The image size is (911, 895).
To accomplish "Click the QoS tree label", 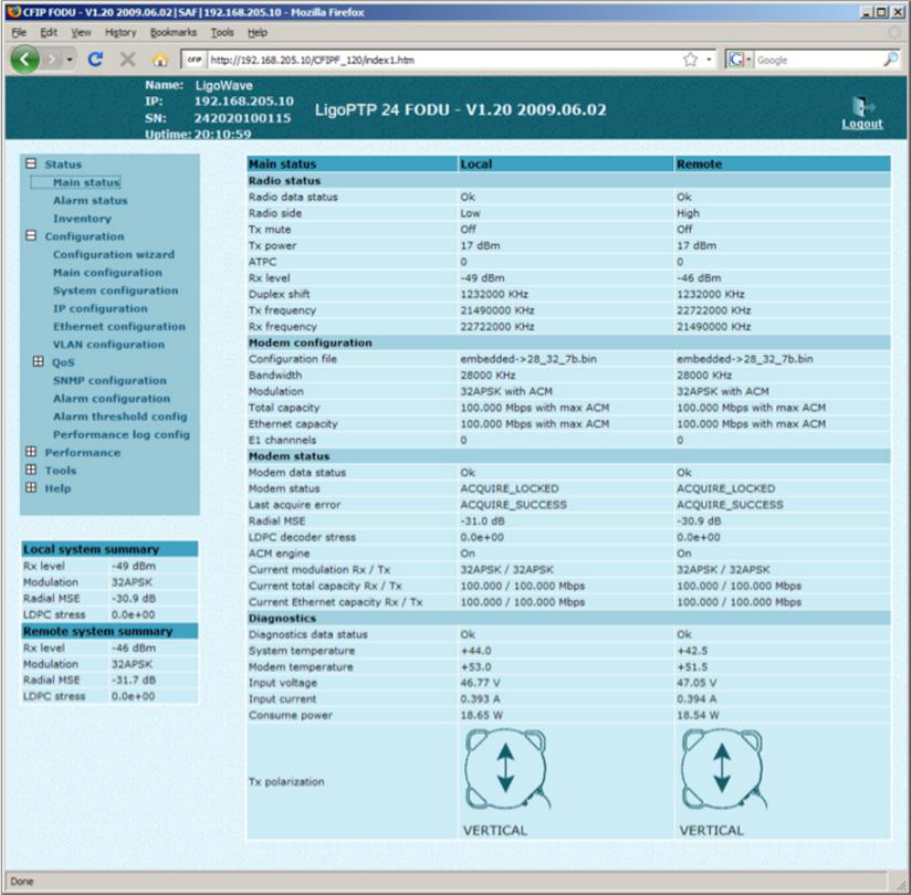I will pyautogui.click(x=63, y=363).
